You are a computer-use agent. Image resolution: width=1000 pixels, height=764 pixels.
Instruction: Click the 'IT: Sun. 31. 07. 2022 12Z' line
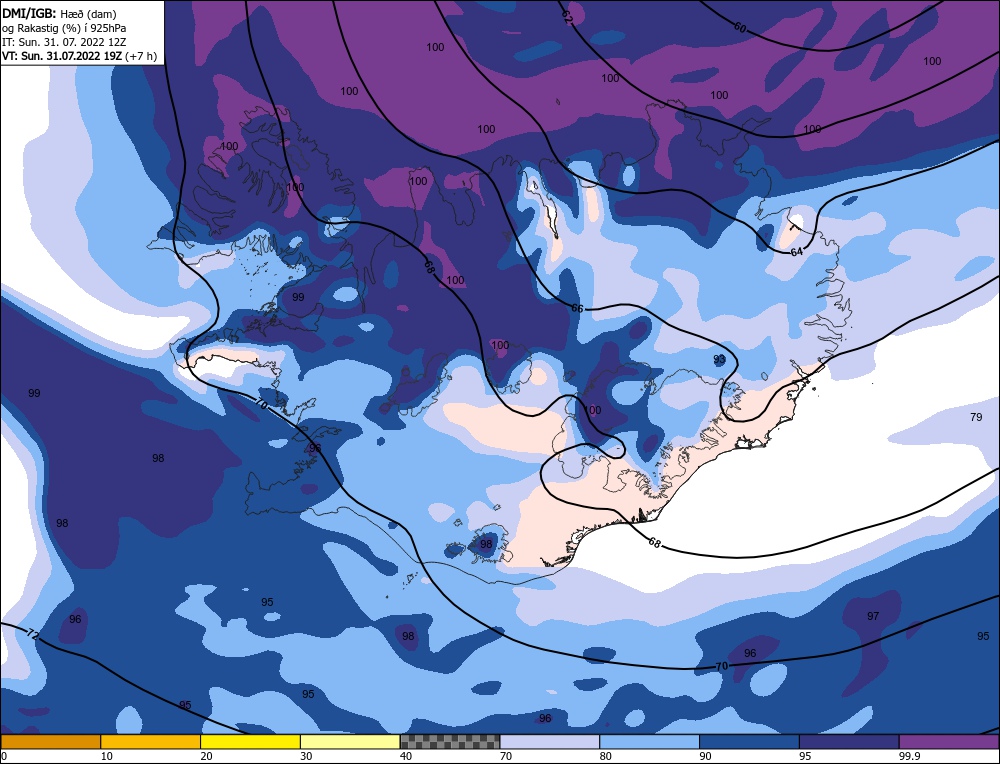(64, 41)
